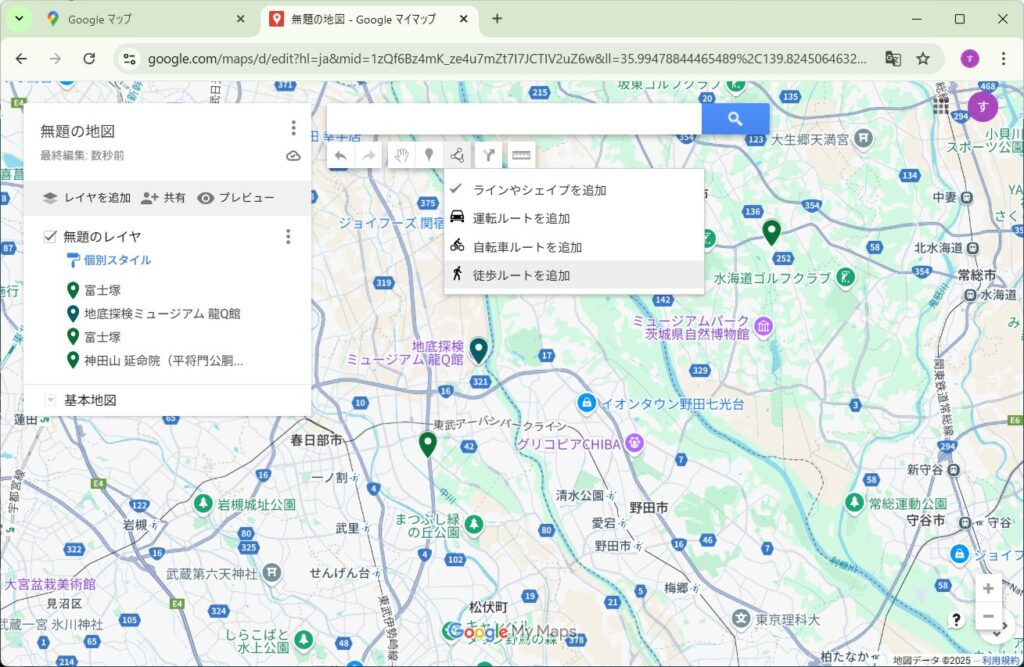The image size is (1024, 667).
Task: Click the Chrome translate page icon
Action: pos(893,59)
